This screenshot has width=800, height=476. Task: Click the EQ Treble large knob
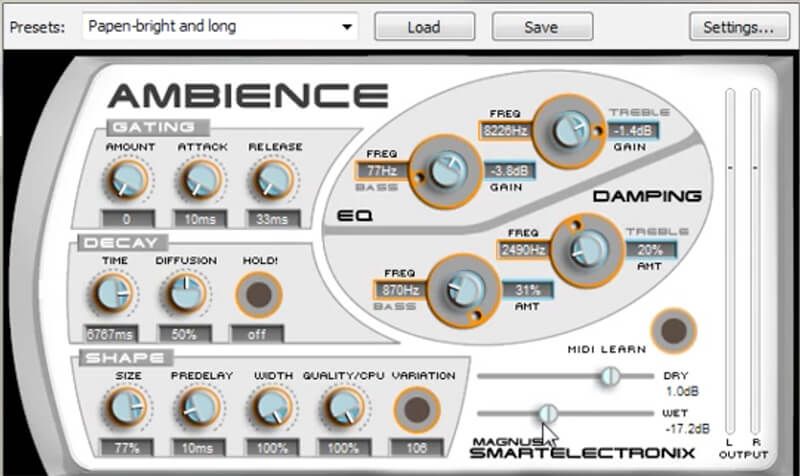(x=569, y=131)
